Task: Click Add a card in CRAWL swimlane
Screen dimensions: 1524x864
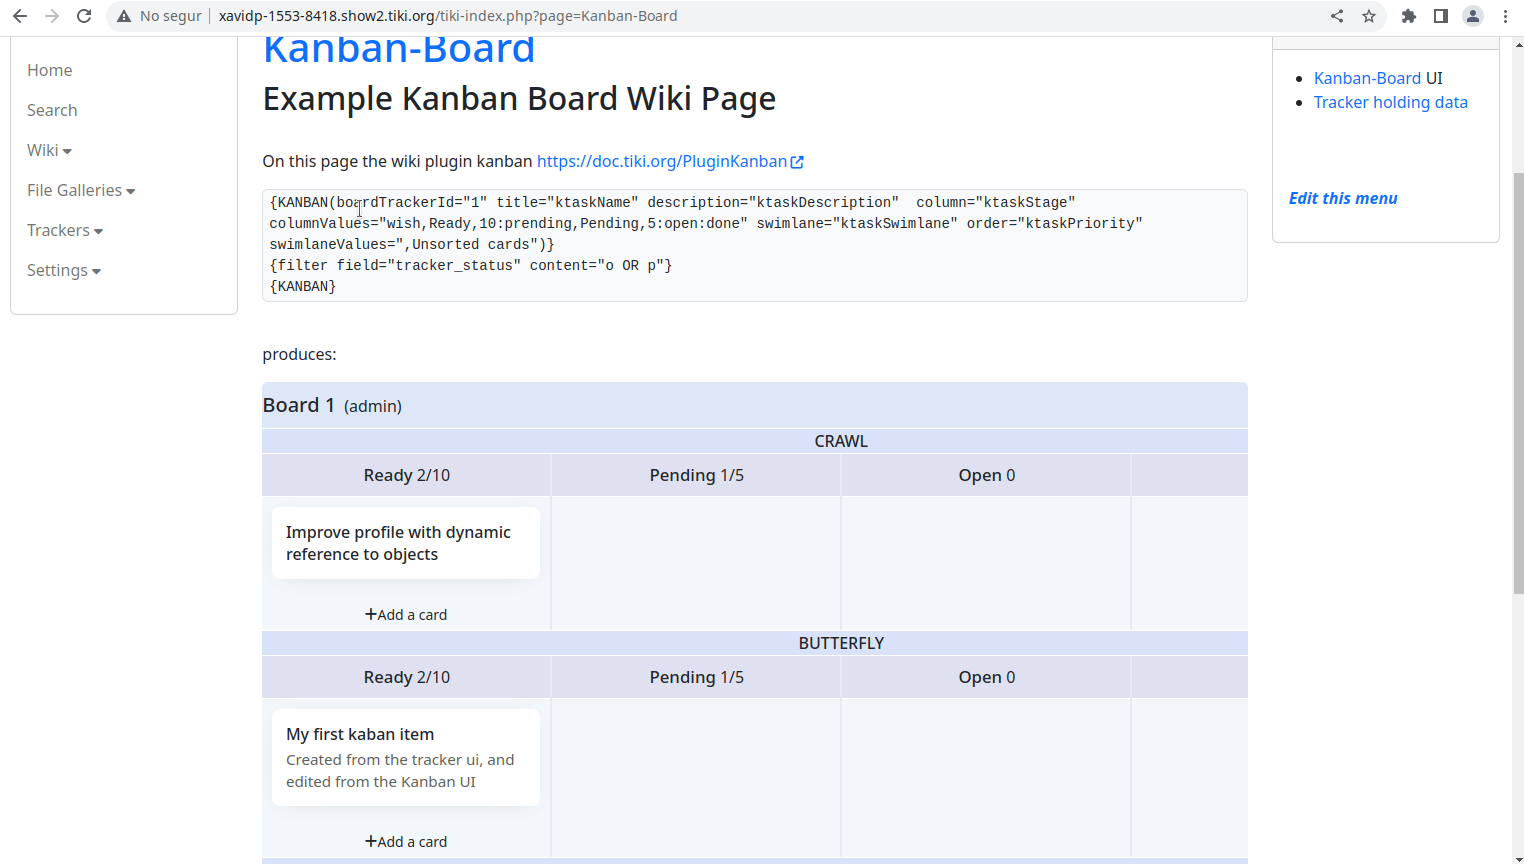Action: [406, 615]
